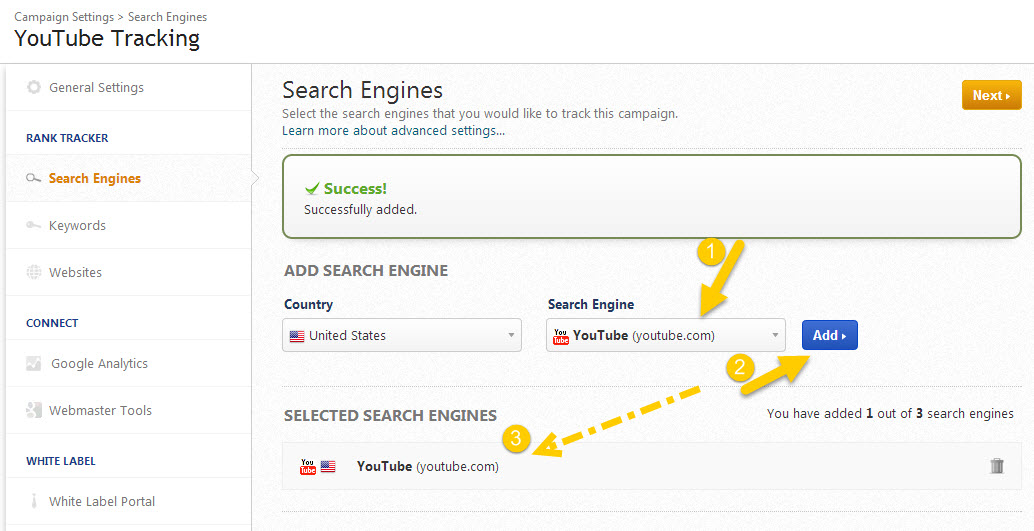Viewport: 1034px width, 531px height.
Task: Click the White Label Portal icon
Action: tap(34, 501)
